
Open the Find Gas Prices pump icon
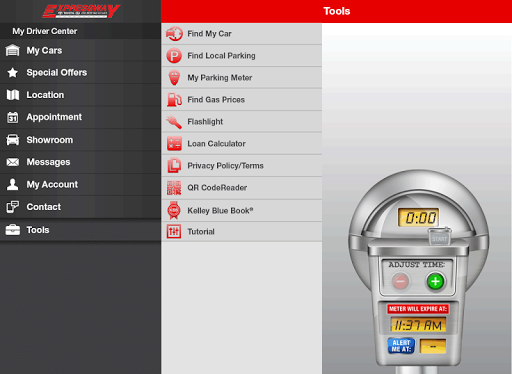click(174, 100)
